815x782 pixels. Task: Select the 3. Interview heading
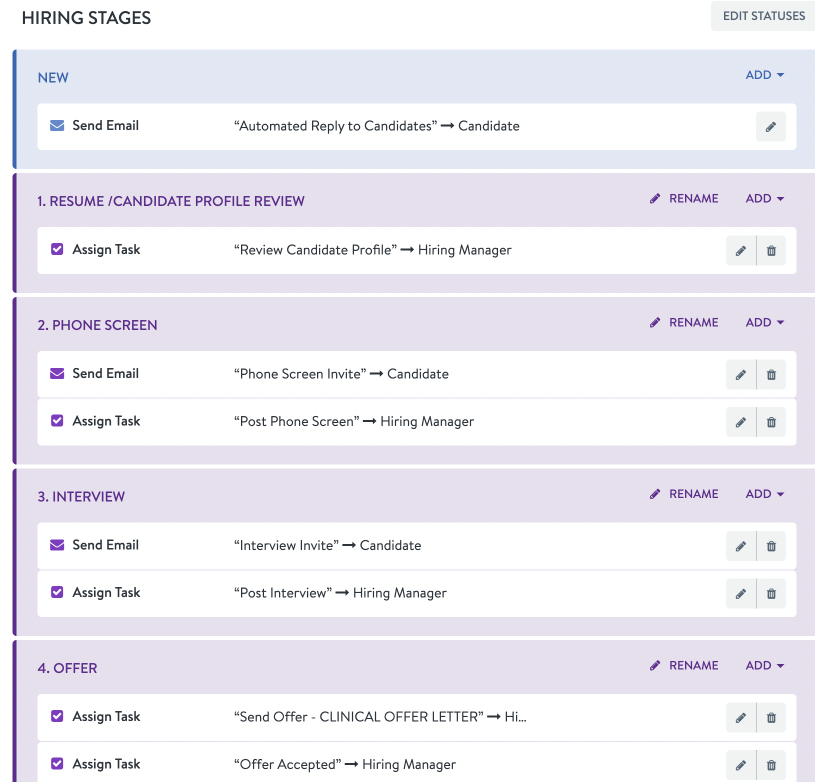pyautogui.click(x=81, y=497)
